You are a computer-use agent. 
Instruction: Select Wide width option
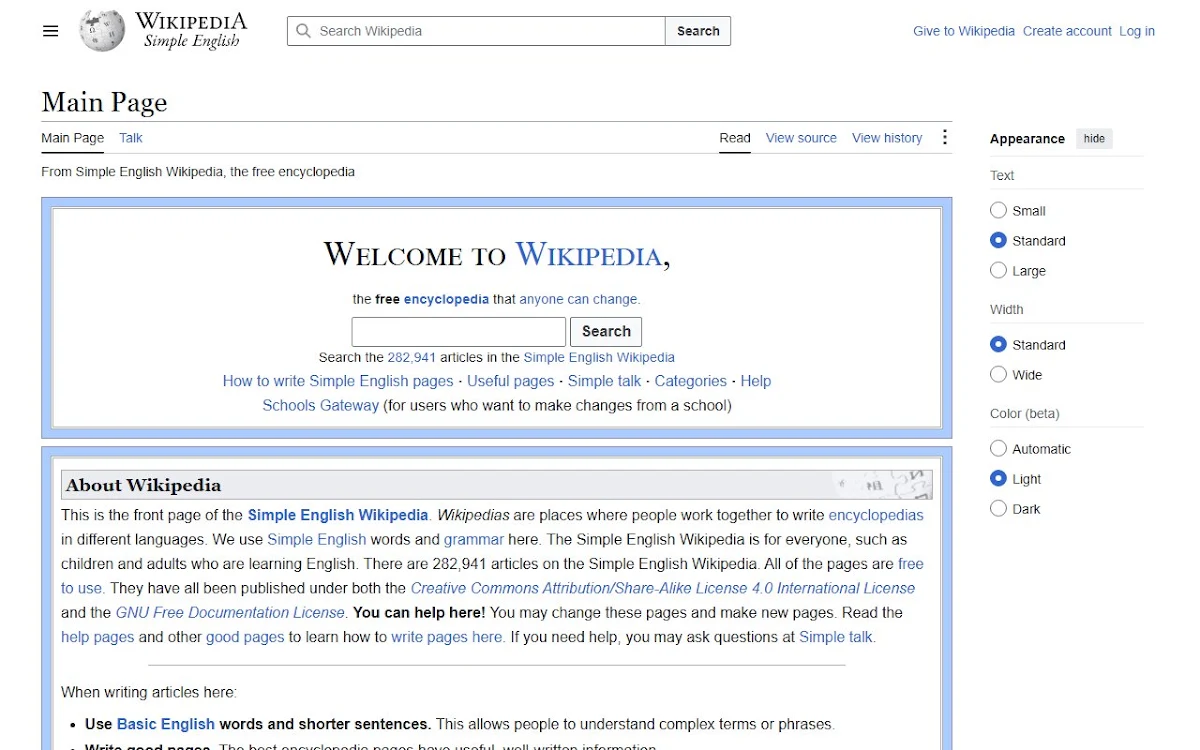pos(998,374)
